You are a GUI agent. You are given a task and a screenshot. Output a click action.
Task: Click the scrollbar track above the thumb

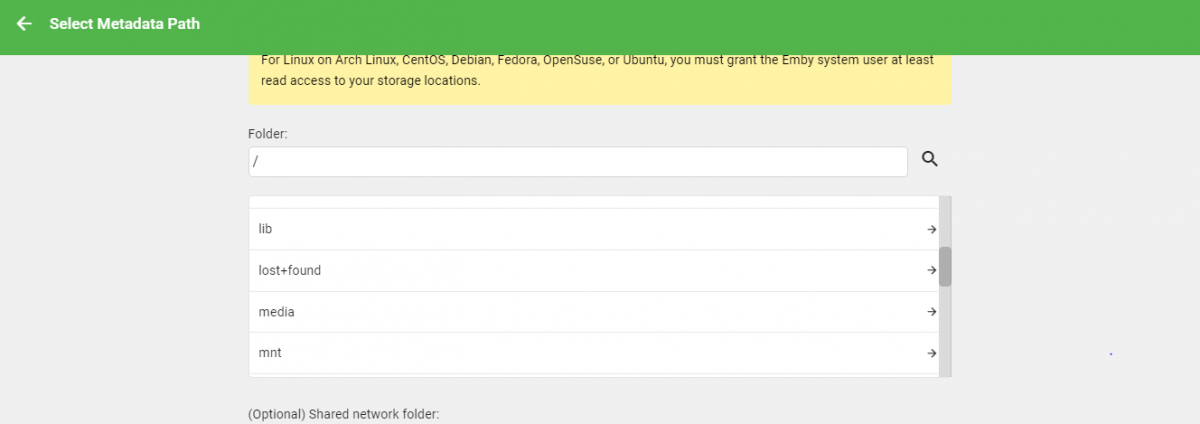pos(945,220)
